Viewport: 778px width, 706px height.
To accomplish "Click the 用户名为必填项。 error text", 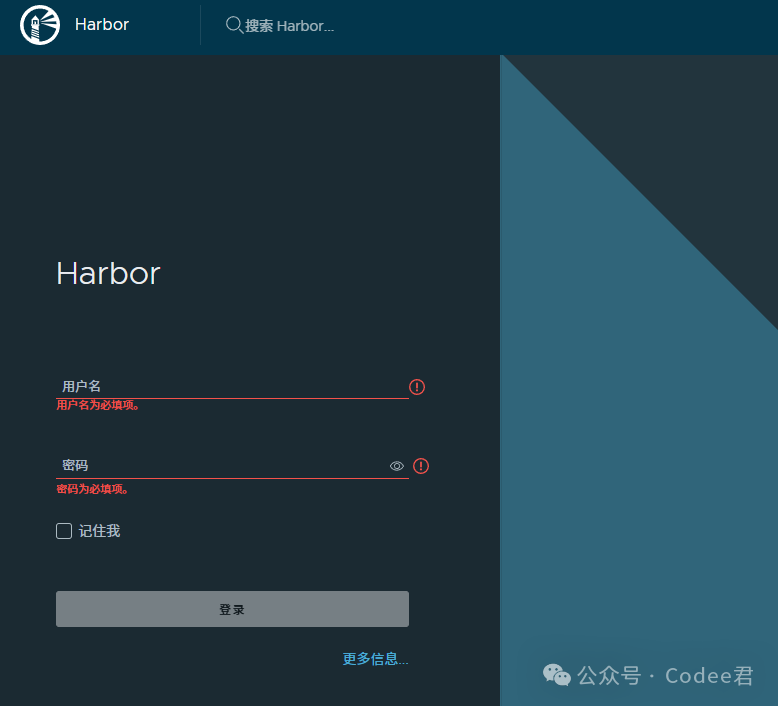I will coord(98,405).
